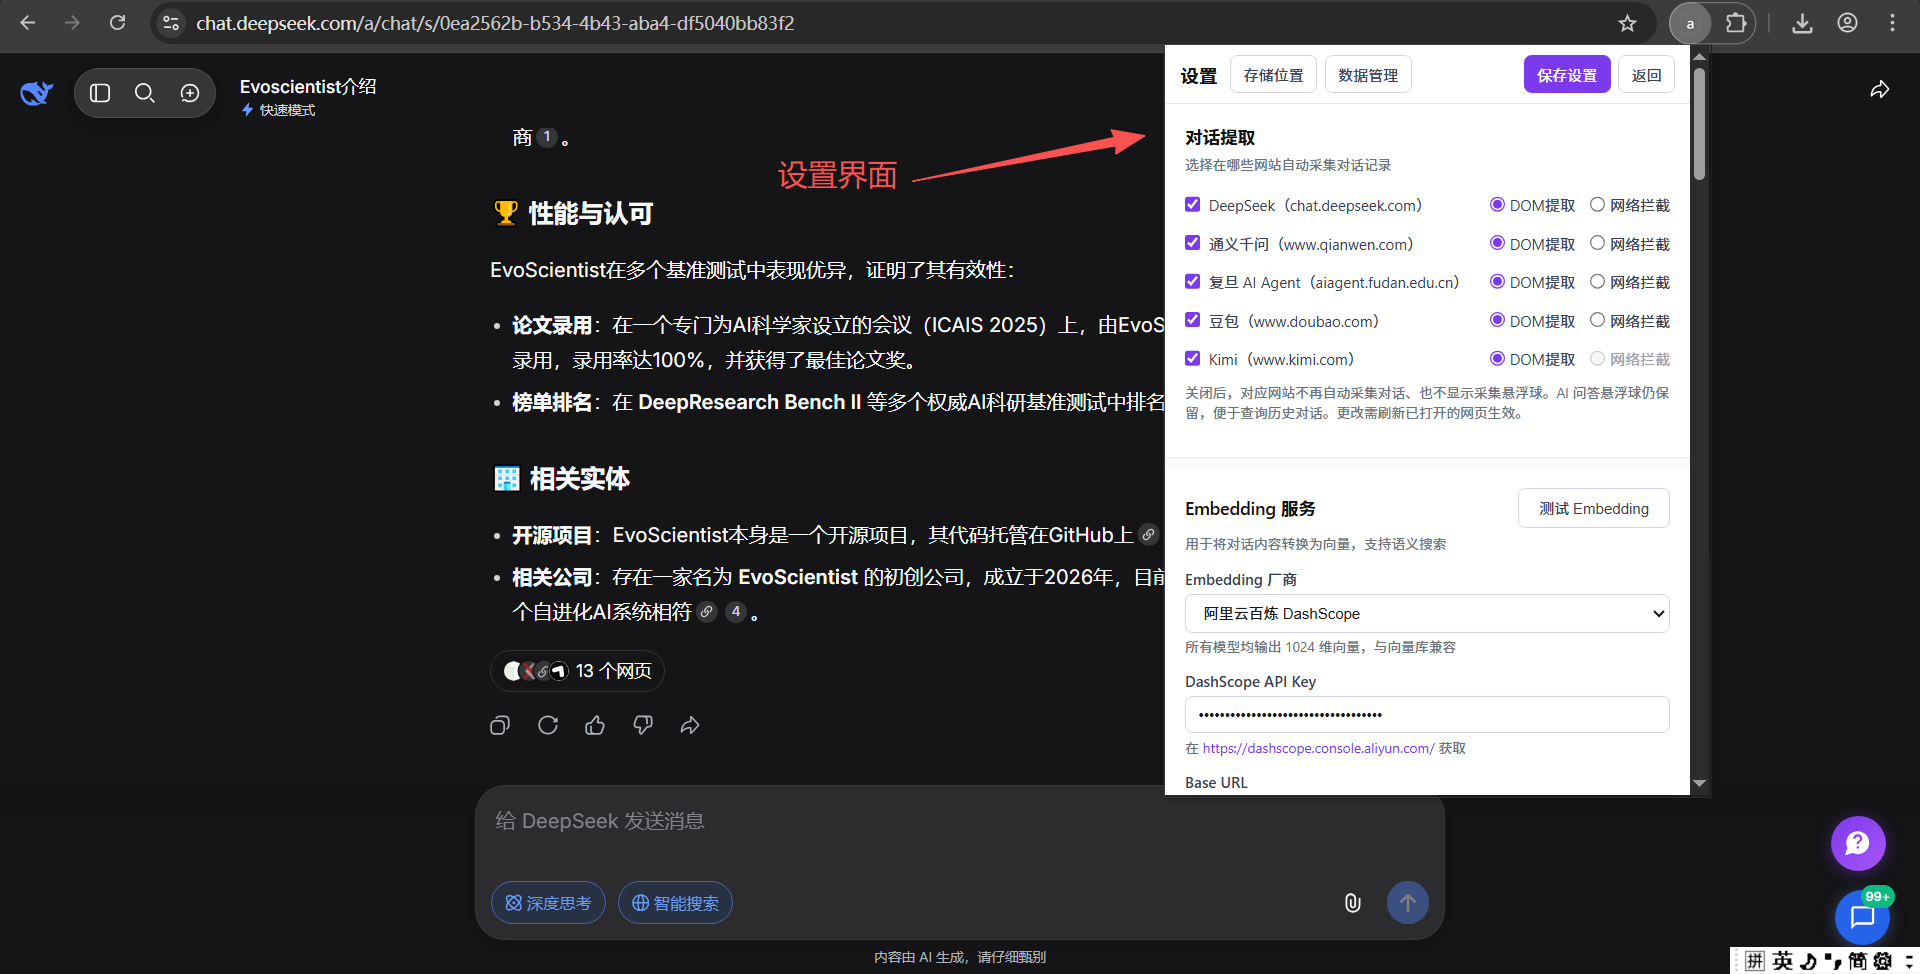This screenshot has width=1920, height=974.
Task: Go back in browser history
Action: coord(28,23)
